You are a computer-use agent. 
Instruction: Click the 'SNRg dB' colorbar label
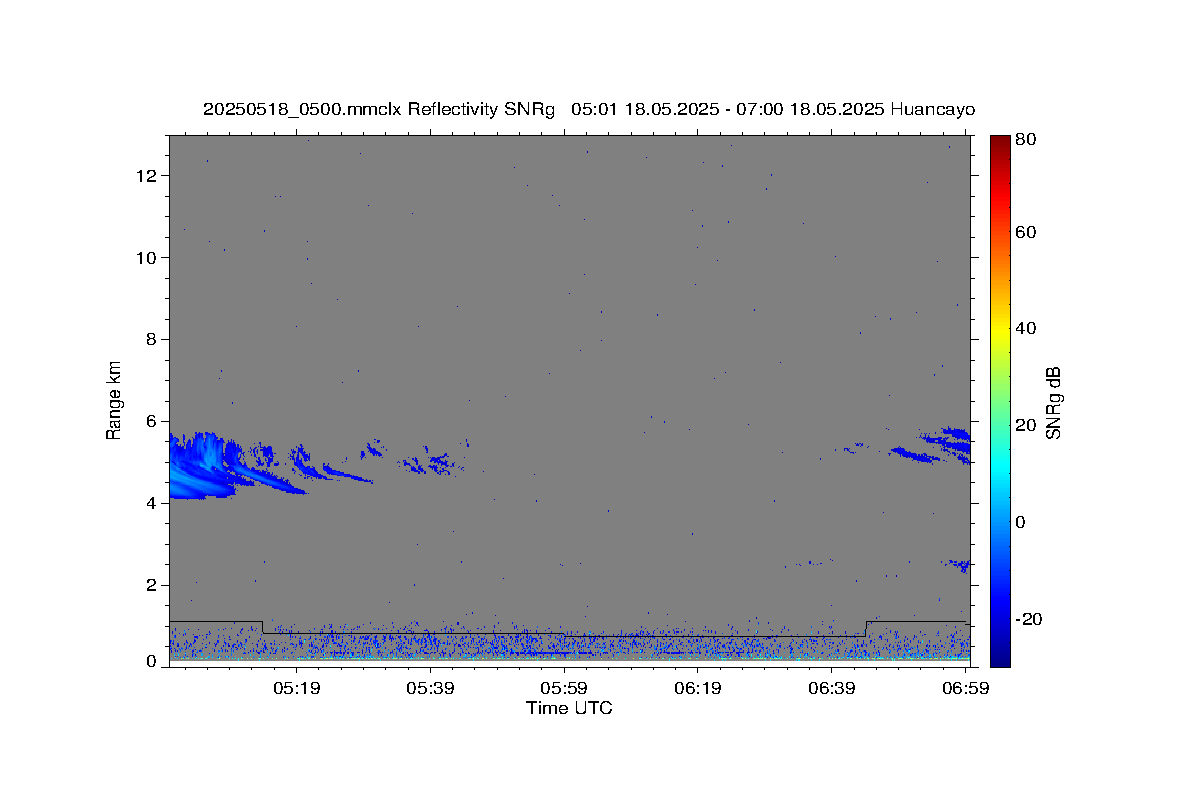coord(1053,403)
